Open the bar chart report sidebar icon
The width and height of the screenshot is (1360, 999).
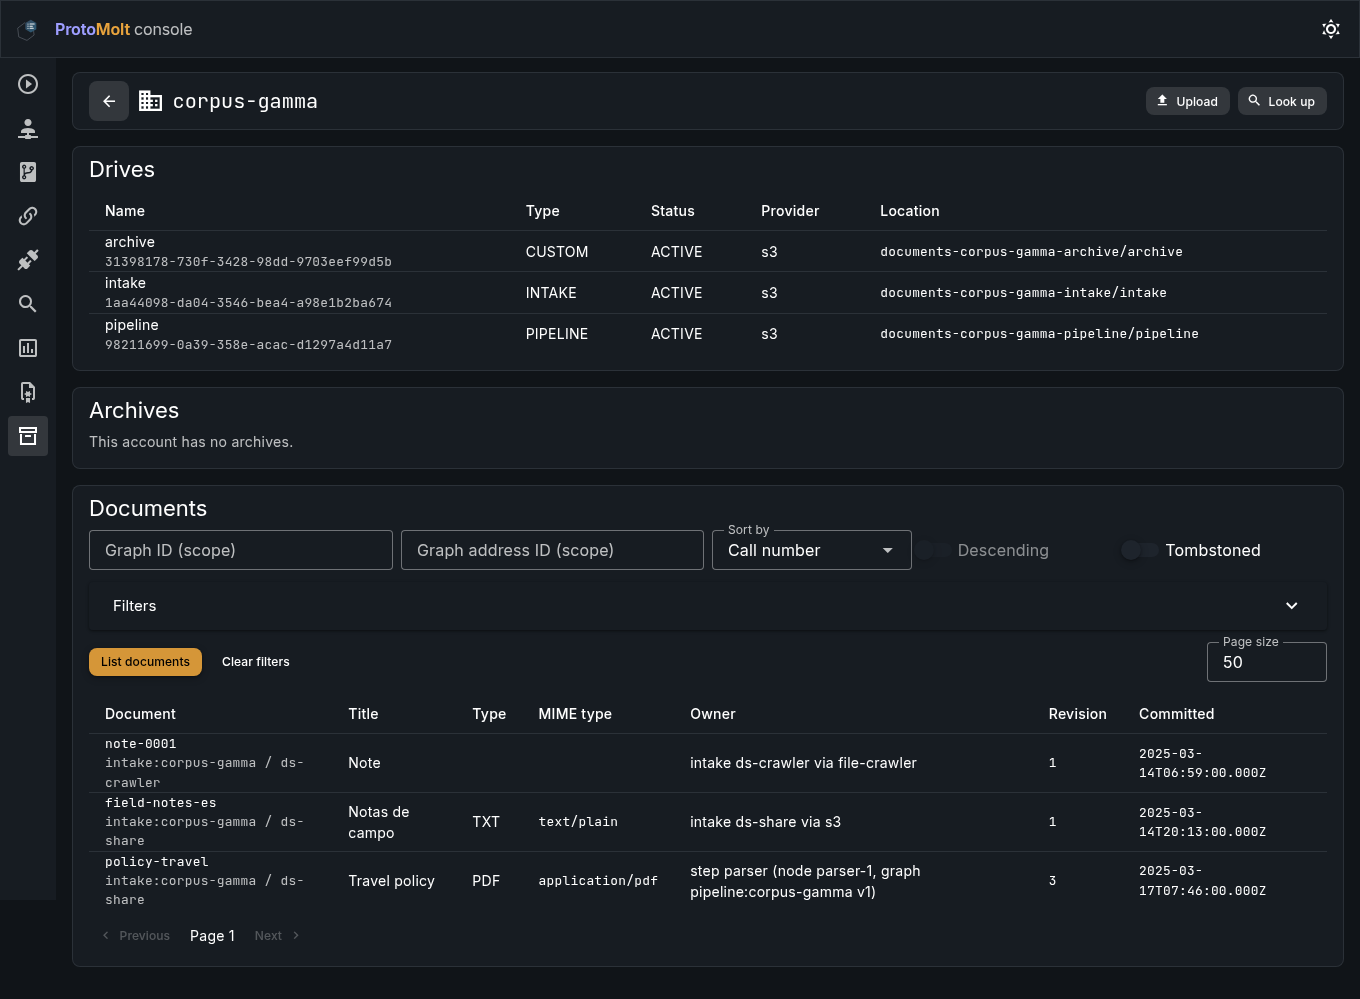point(28,348)
